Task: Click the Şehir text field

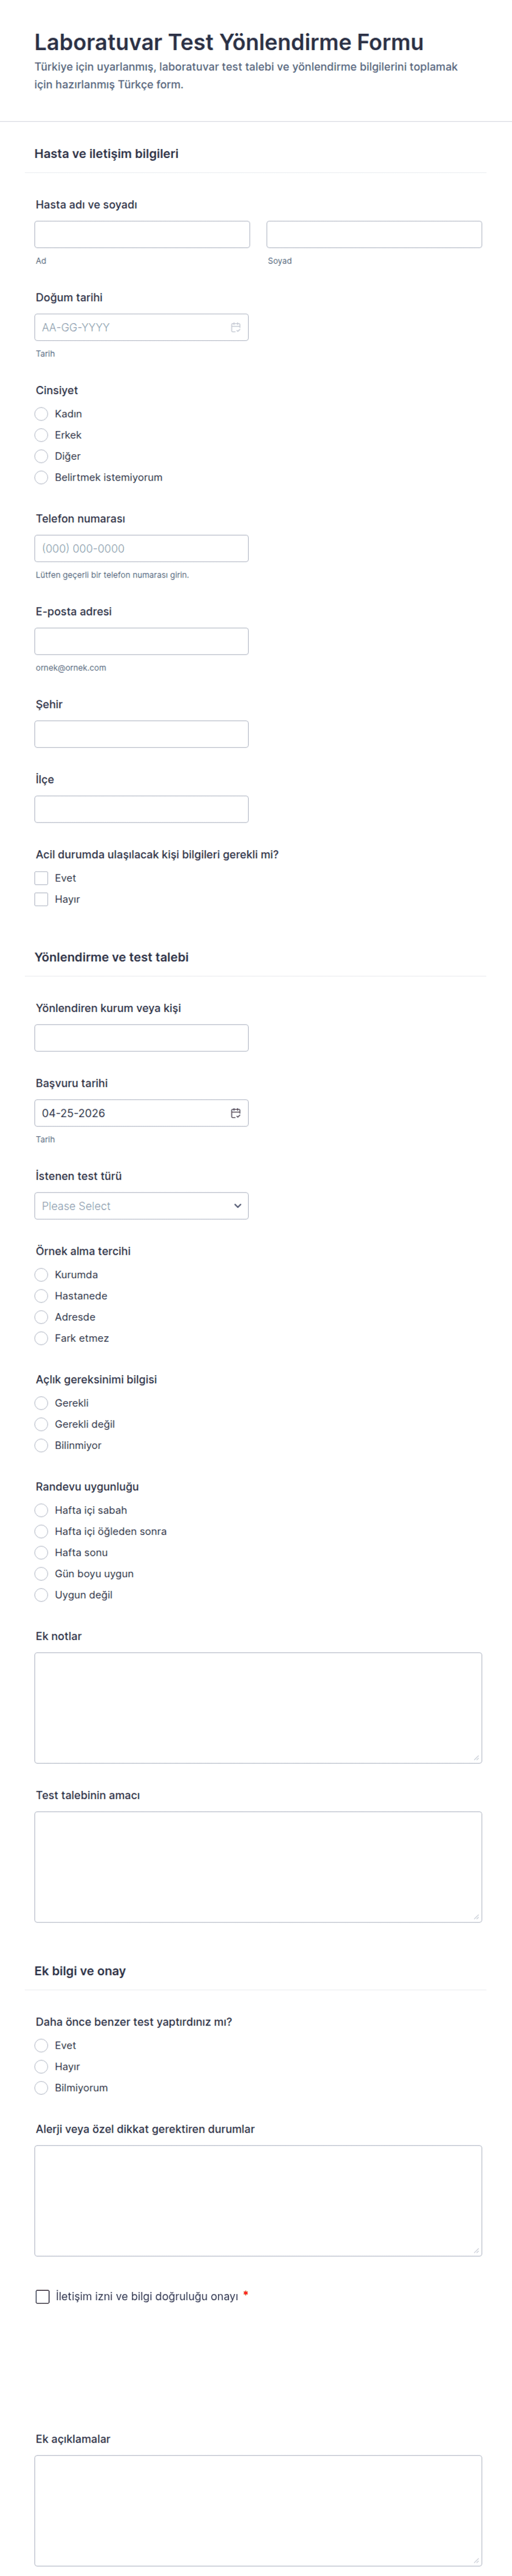Action: pyautogui.click(x=141, y=734)
